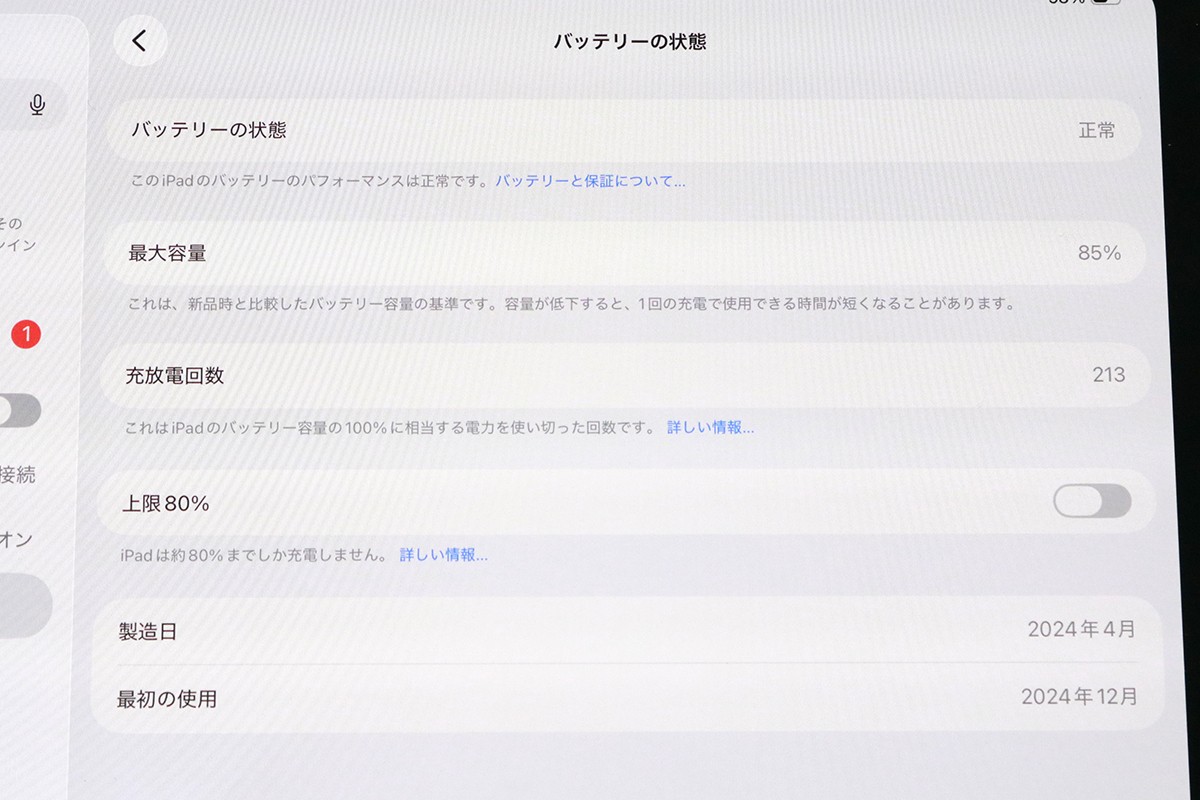
Task: Enable the 上限80% charging limit switch
Action: point(1094,503)
